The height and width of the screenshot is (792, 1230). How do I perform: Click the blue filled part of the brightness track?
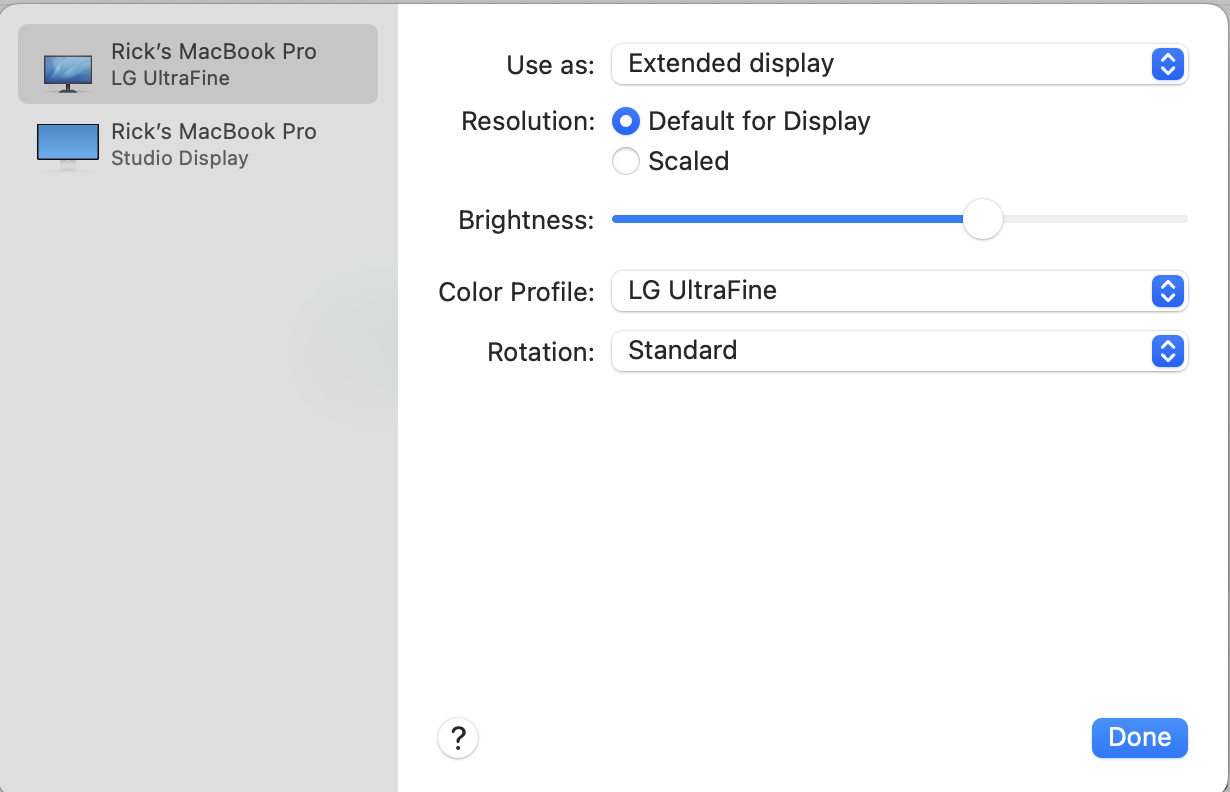[787, 219]
